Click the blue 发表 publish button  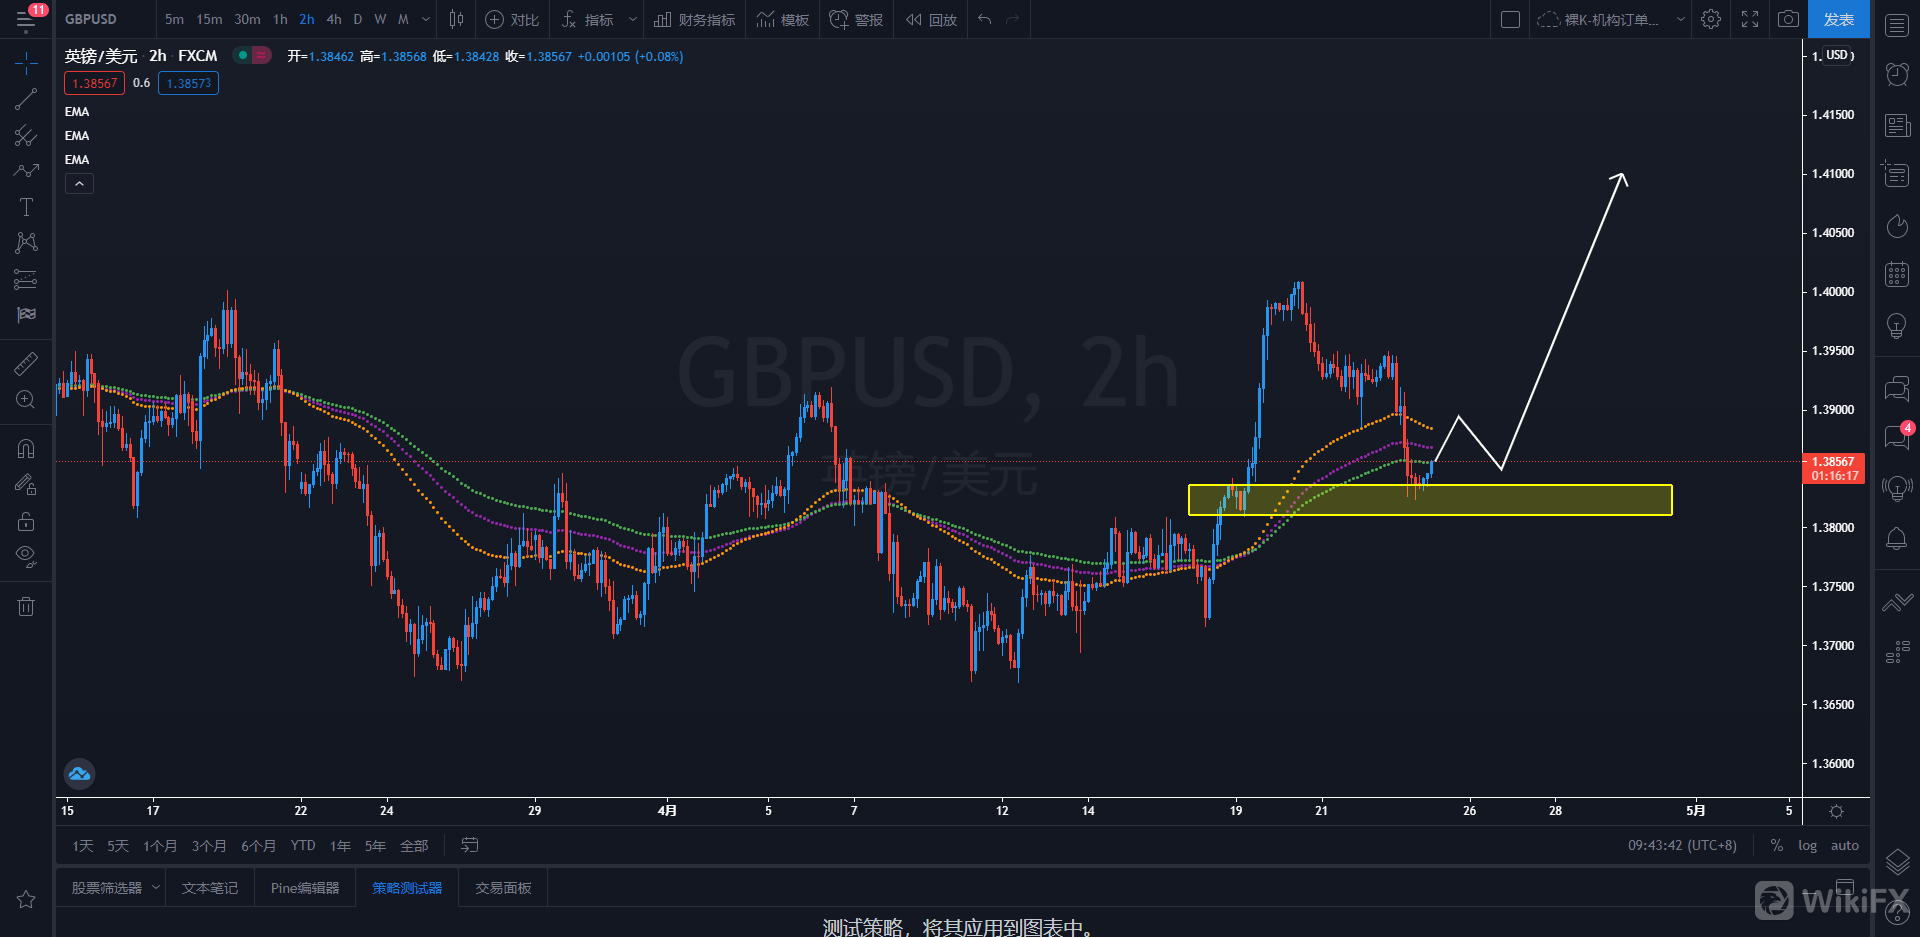click(1838, 19)
